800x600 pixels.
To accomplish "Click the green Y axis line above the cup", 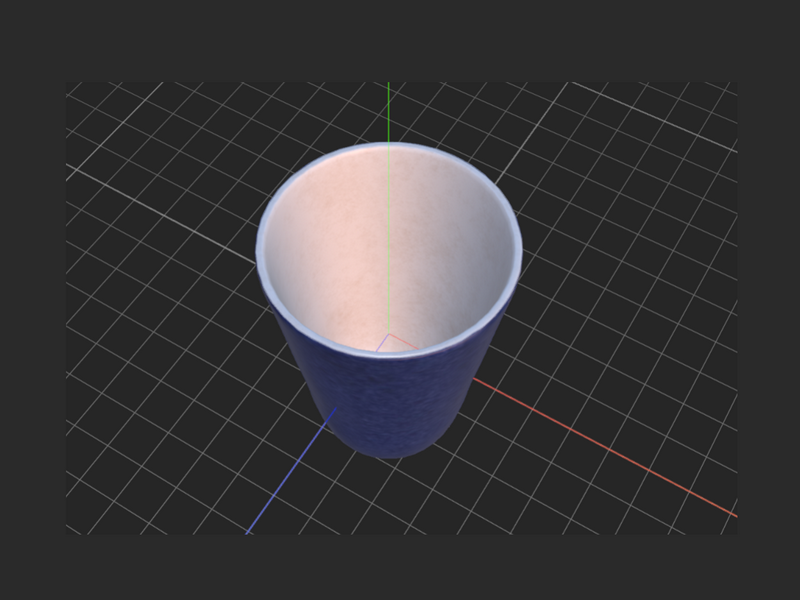I will point(389,112).
